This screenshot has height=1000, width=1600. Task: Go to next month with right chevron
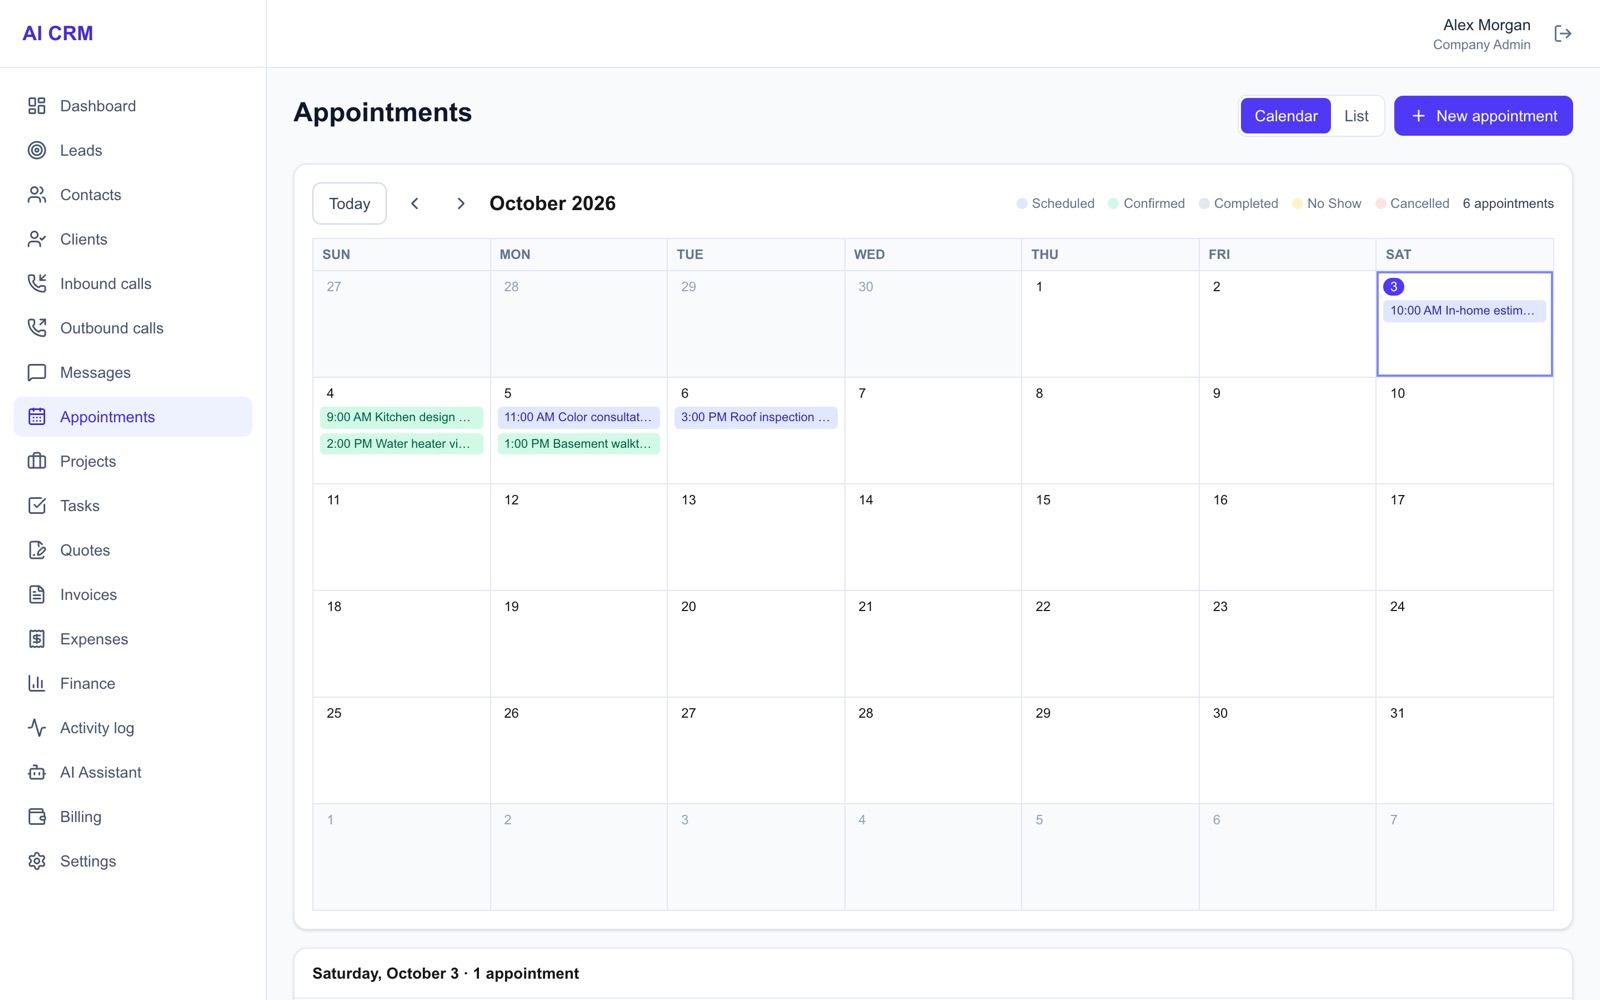(460, 204)
